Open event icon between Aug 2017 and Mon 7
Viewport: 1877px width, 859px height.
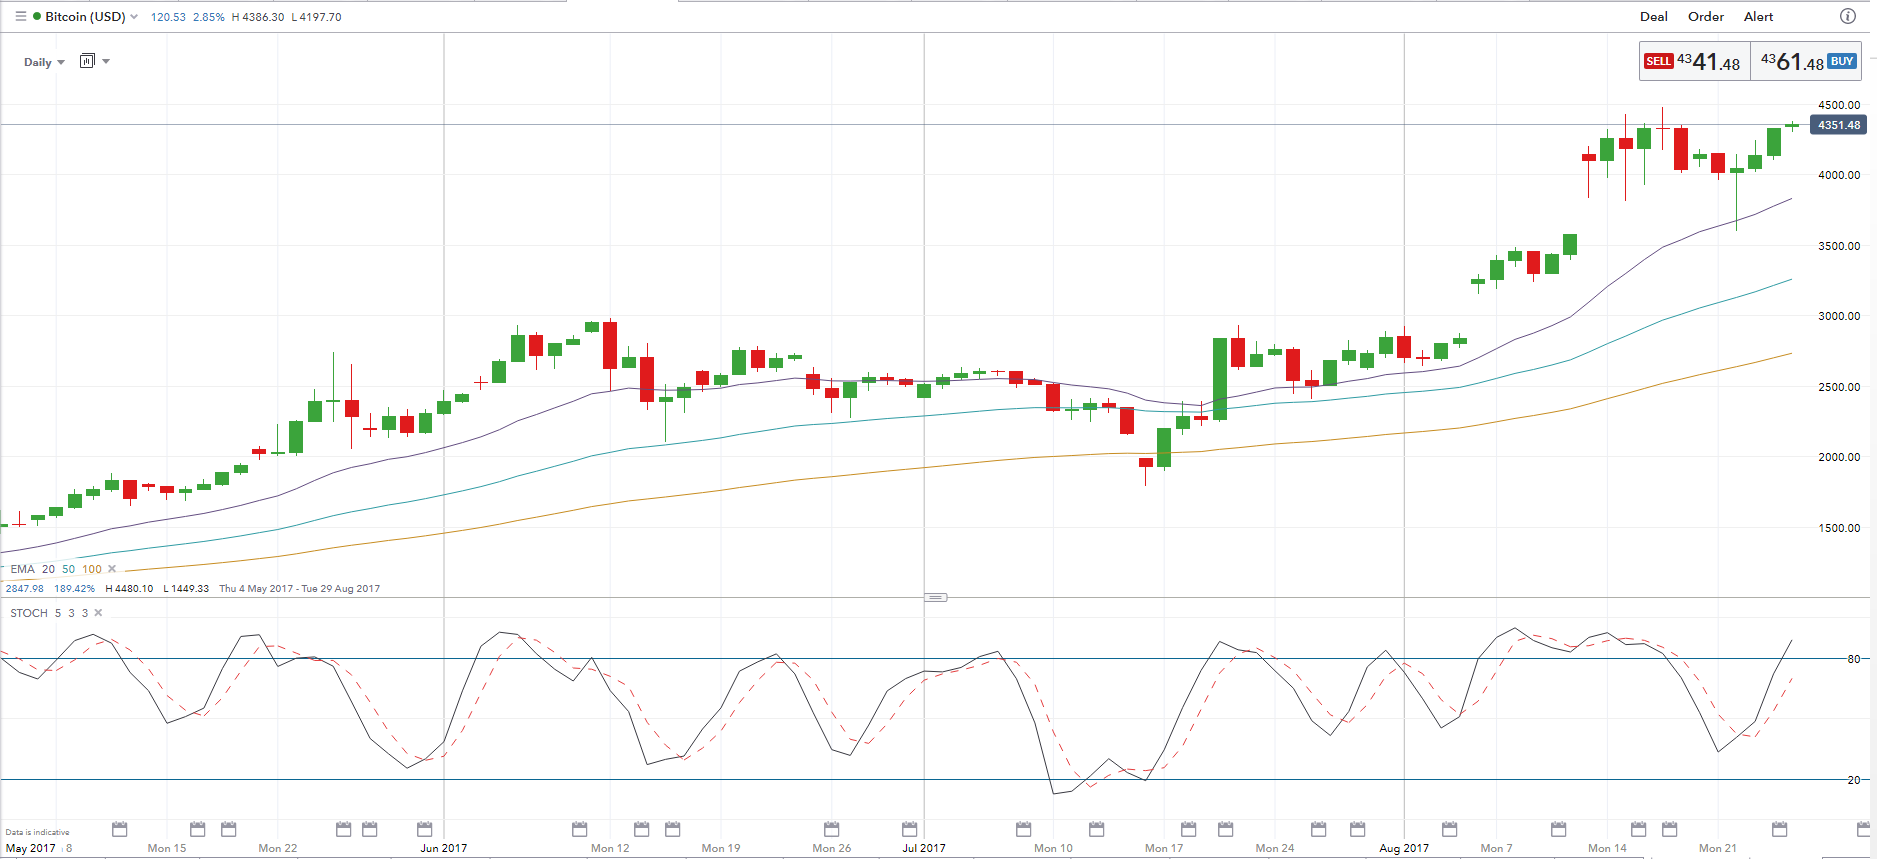(1450, 829)
